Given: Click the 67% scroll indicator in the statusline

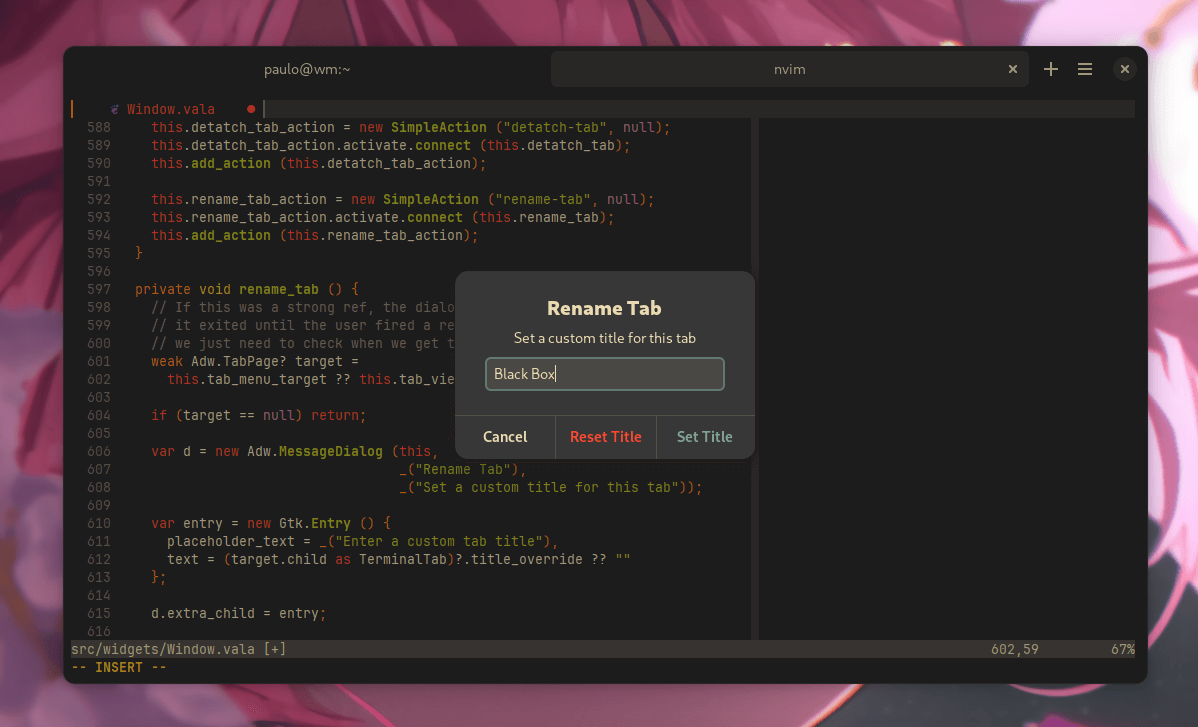Looking at the screenshot, I should [x=1122, y=648].
